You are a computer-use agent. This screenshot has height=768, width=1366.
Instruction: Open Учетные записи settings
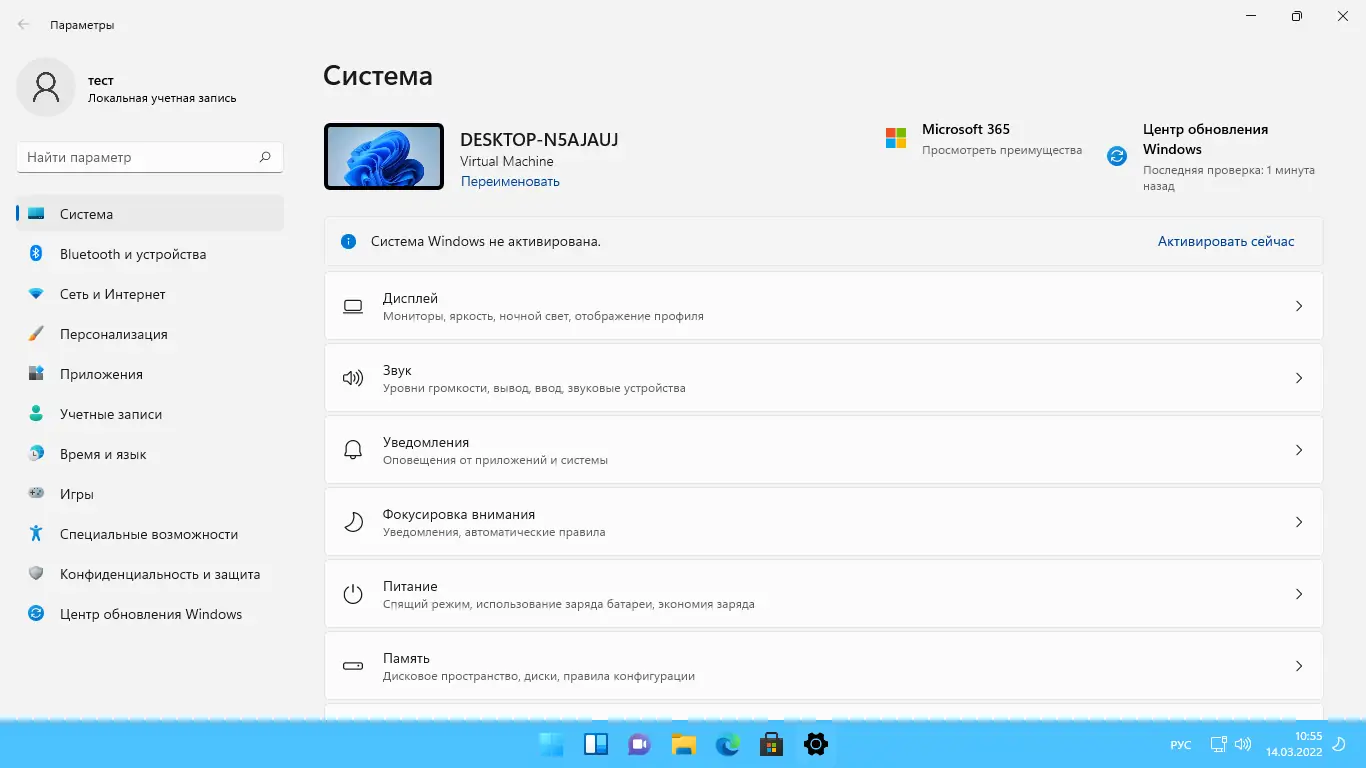pyautogui.click(x=112, y=414)
